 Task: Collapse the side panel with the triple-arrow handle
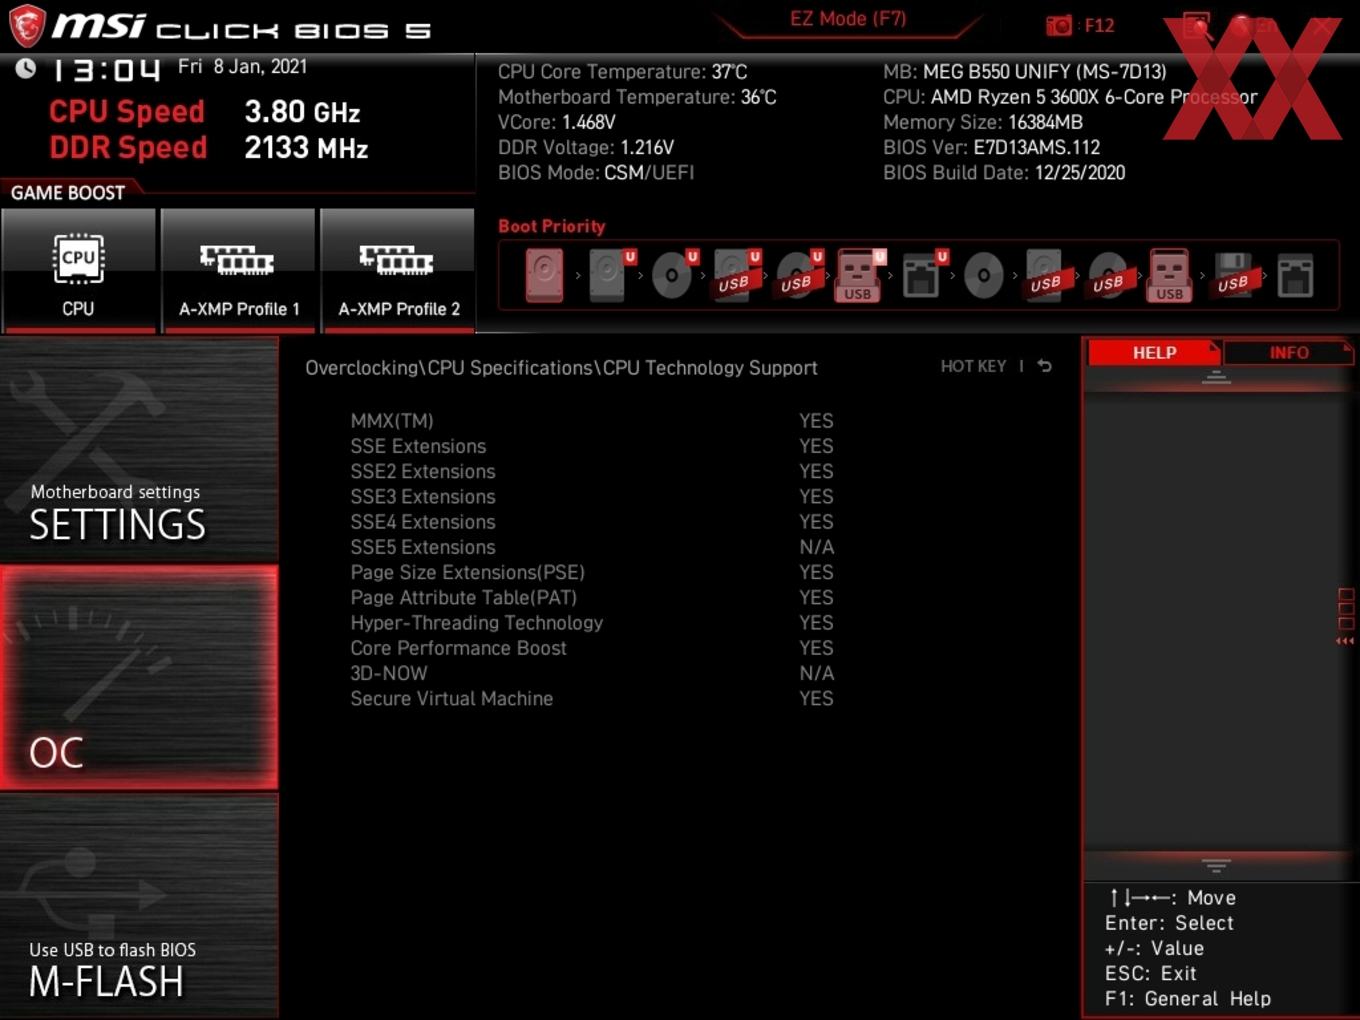pos(1345,641)
